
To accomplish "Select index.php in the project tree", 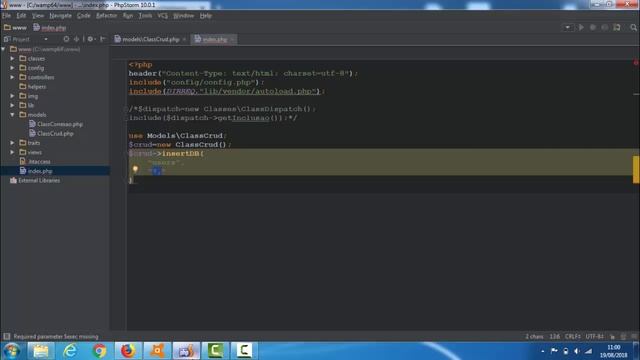I will 36,171.
